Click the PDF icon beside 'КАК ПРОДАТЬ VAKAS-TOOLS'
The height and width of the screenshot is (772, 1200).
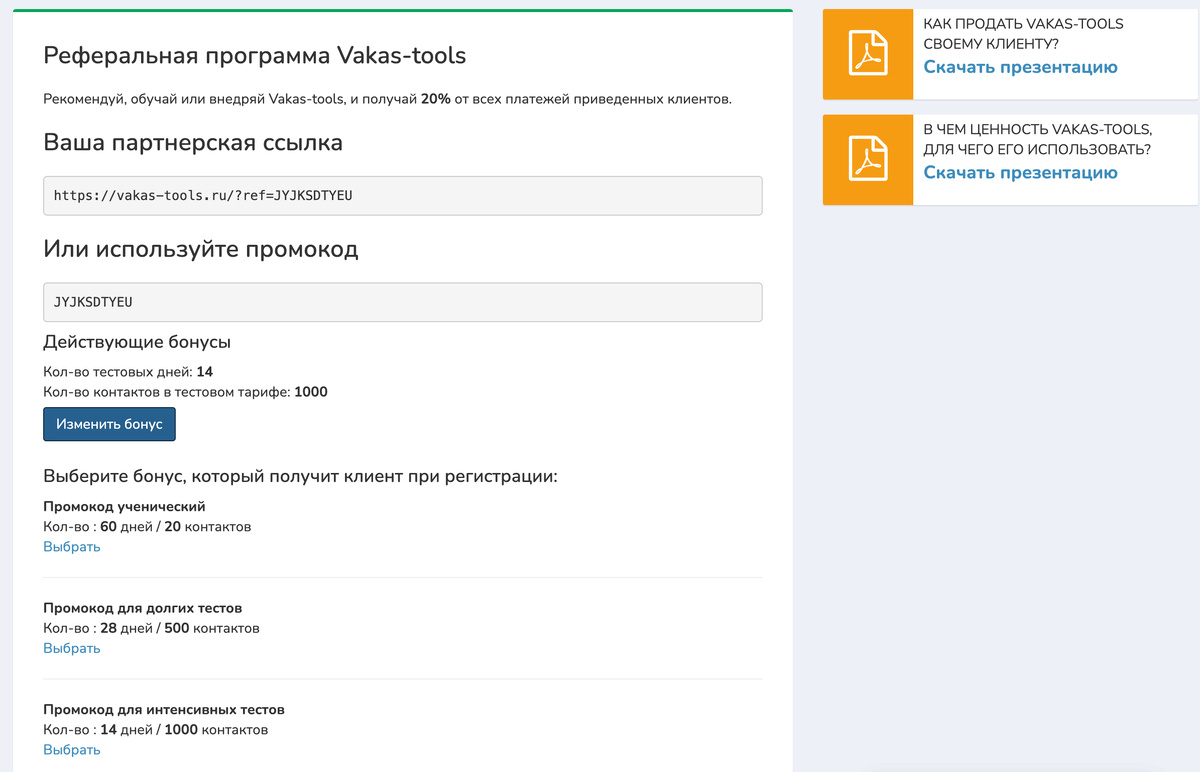tap(868, 54)
